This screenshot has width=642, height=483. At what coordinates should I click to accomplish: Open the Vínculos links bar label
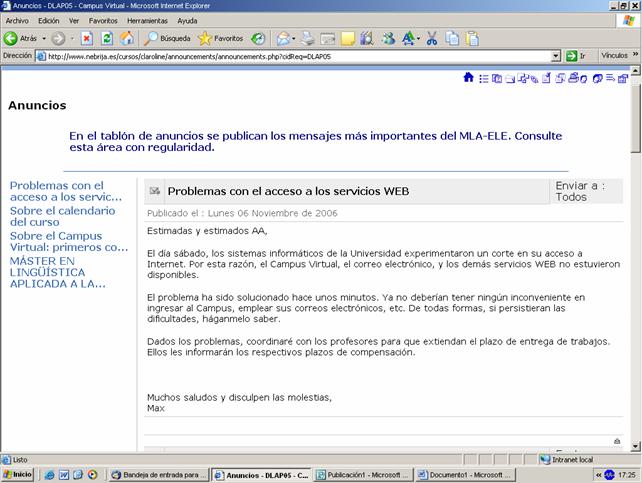[614, 55]
